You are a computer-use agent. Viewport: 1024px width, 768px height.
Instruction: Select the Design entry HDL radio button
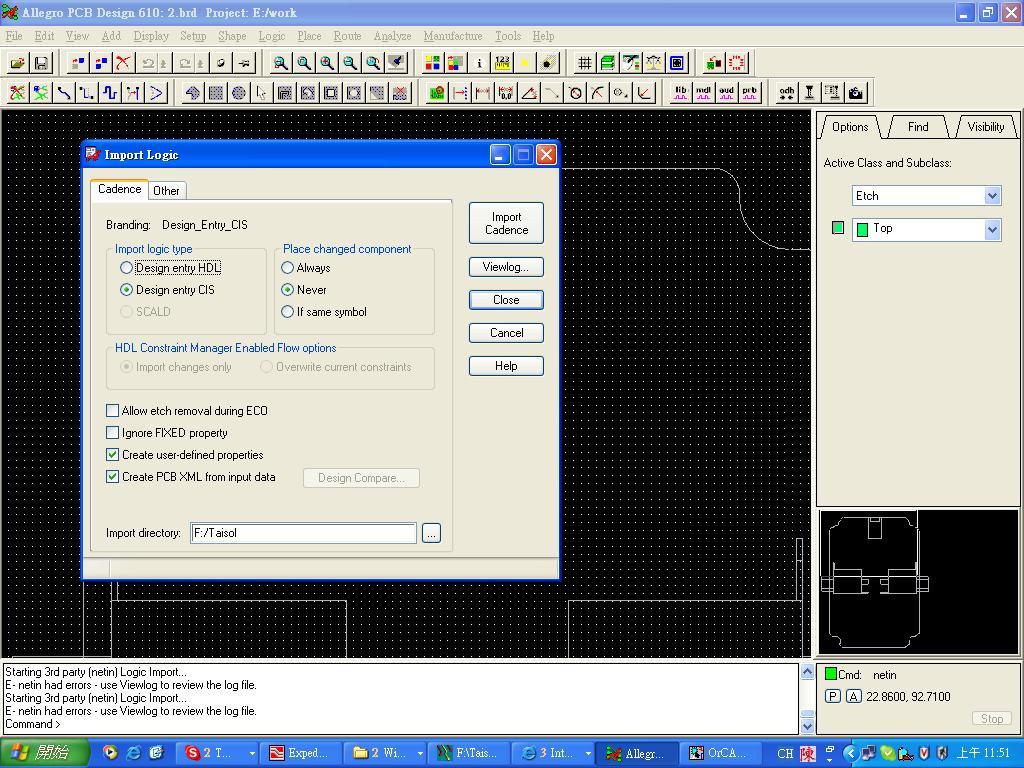(127, 268)
